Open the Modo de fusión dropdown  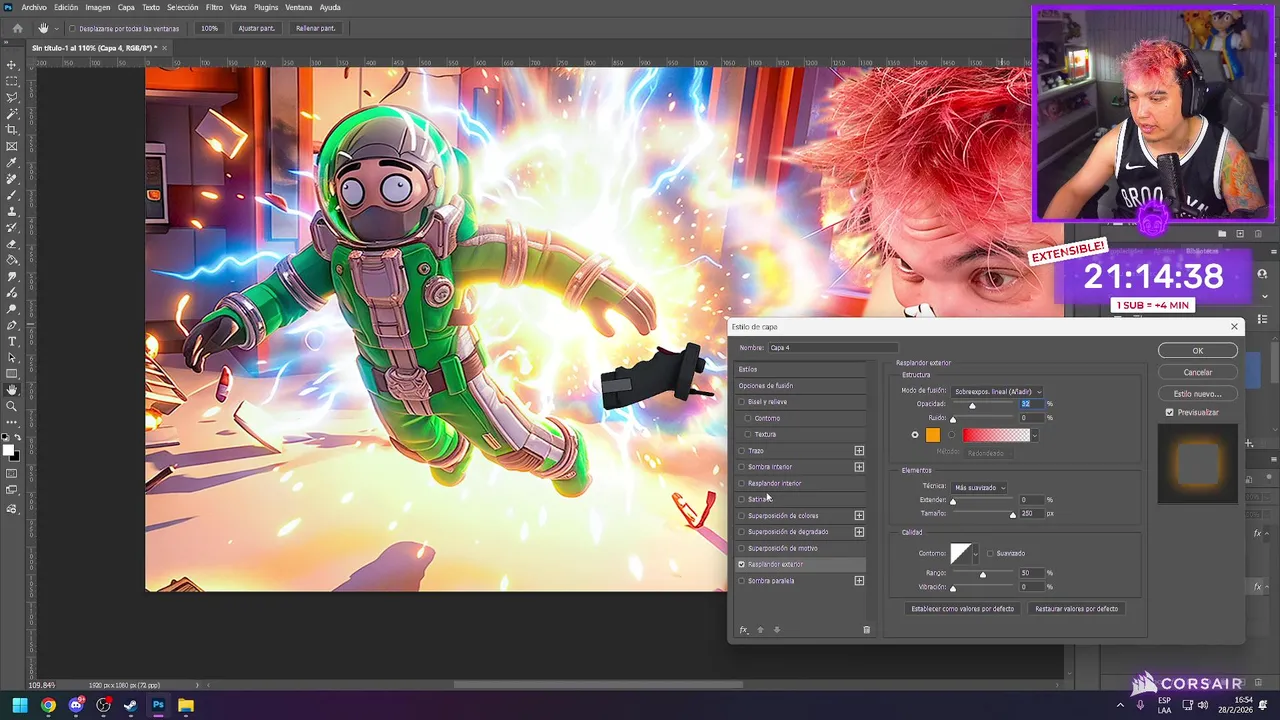(997, 391)
